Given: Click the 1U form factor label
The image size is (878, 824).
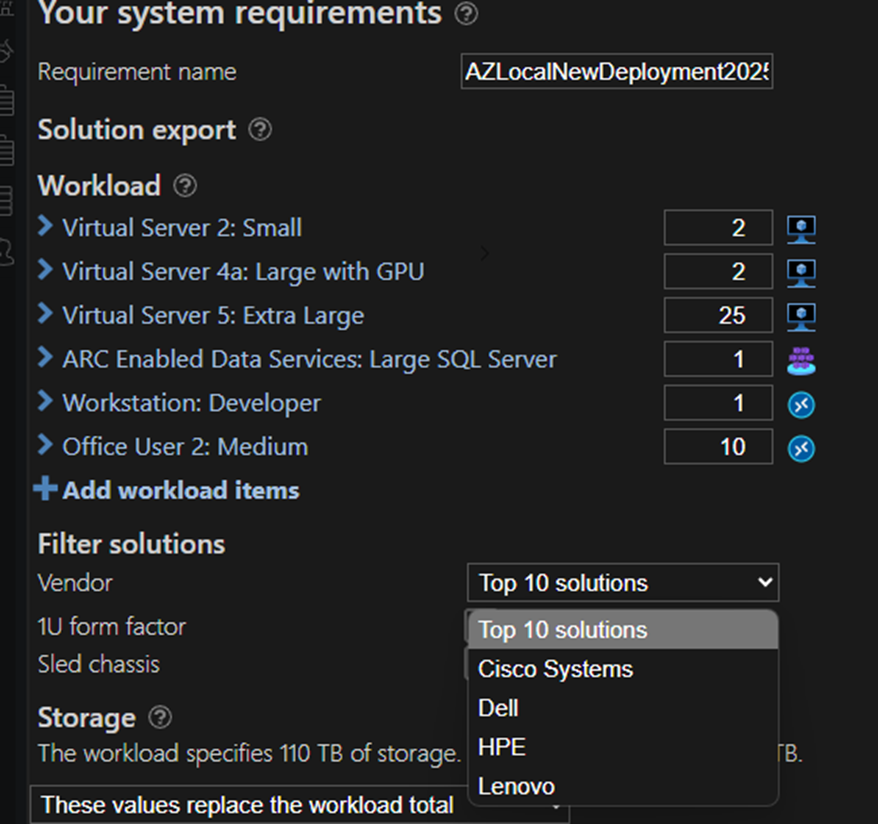Looking at the screenshot, I should [x=111, y=626].
